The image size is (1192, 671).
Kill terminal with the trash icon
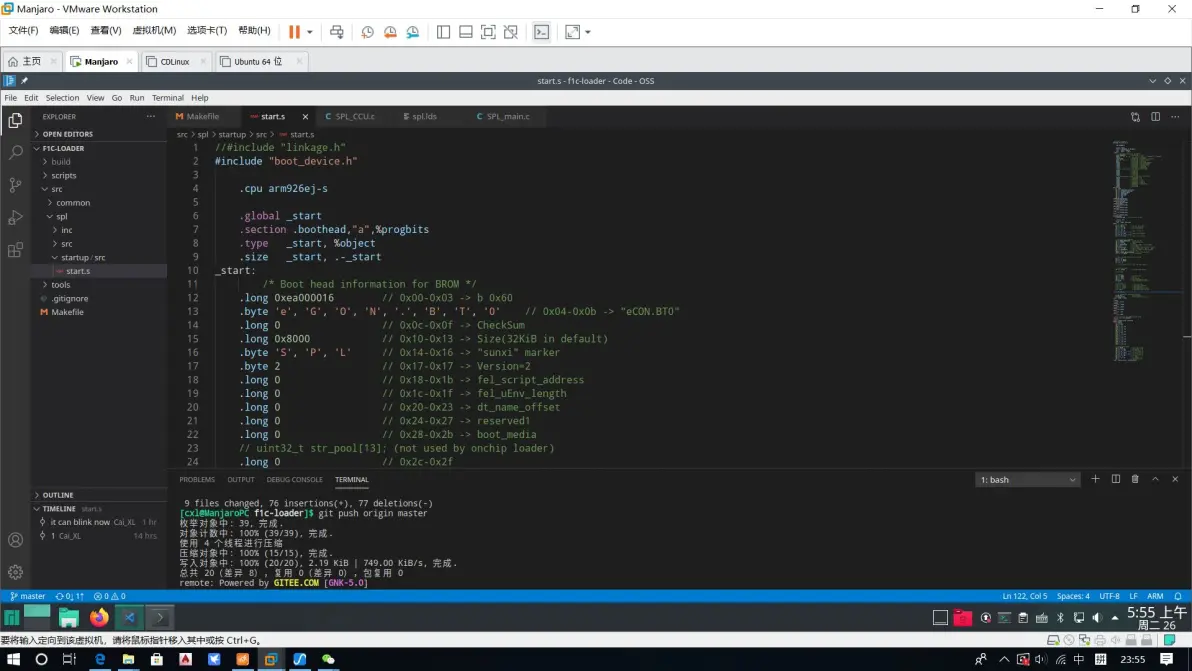click(1135, 479)
